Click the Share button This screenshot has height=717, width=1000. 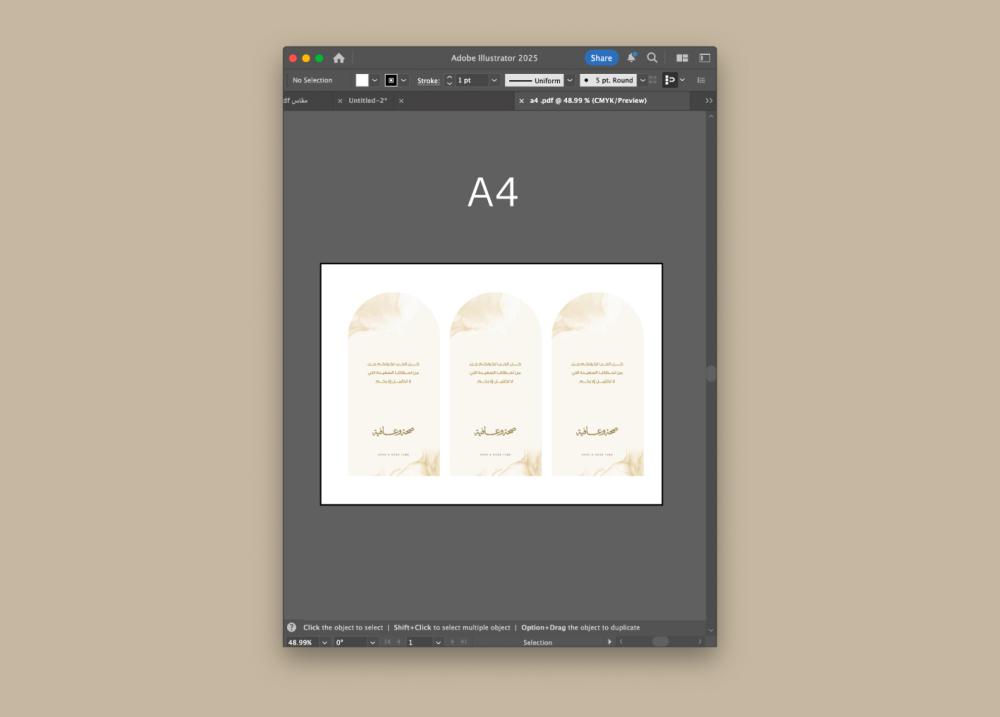coord(601,58)
